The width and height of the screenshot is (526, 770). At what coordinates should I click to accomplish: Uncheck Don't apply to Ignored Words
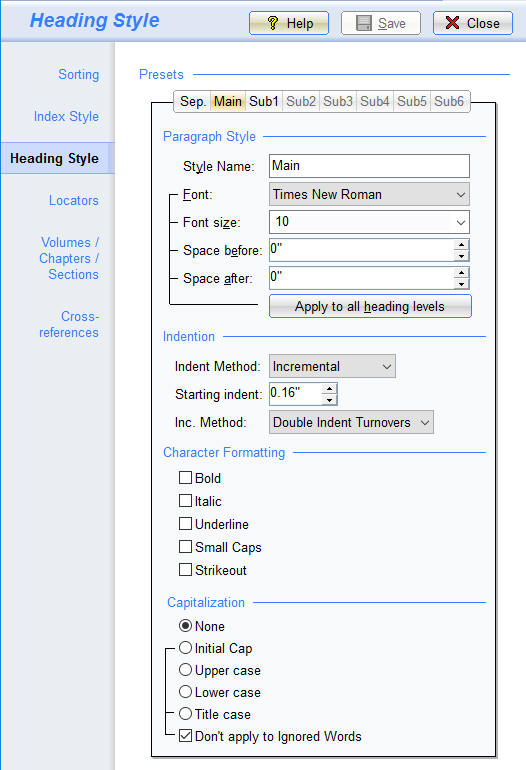[185, 736]
